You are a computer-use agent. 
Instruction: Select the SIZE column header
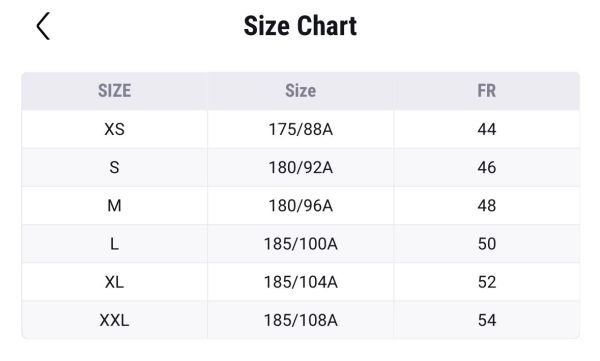coord(114,91)
